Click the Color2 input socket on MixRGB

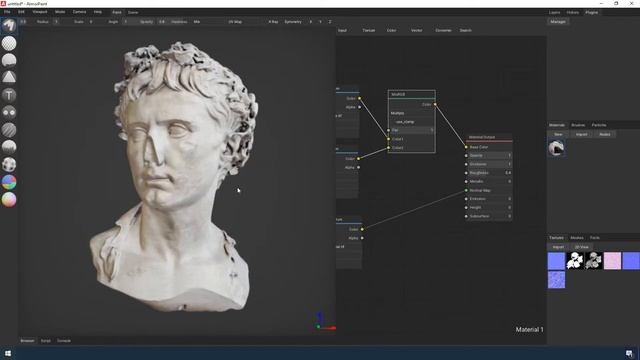tap(389, 148)
